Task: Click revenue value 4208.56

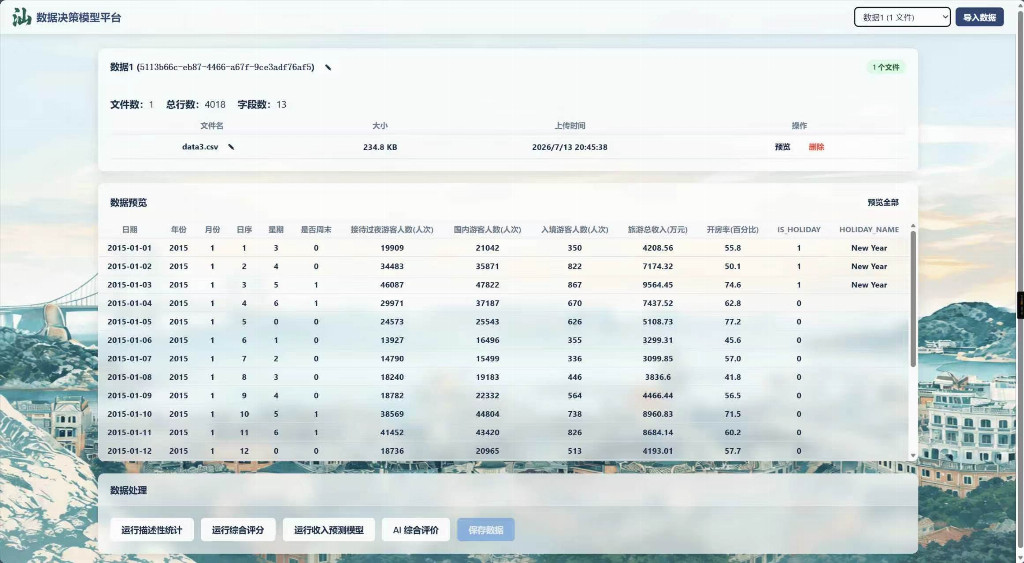Action: point(658,248)
